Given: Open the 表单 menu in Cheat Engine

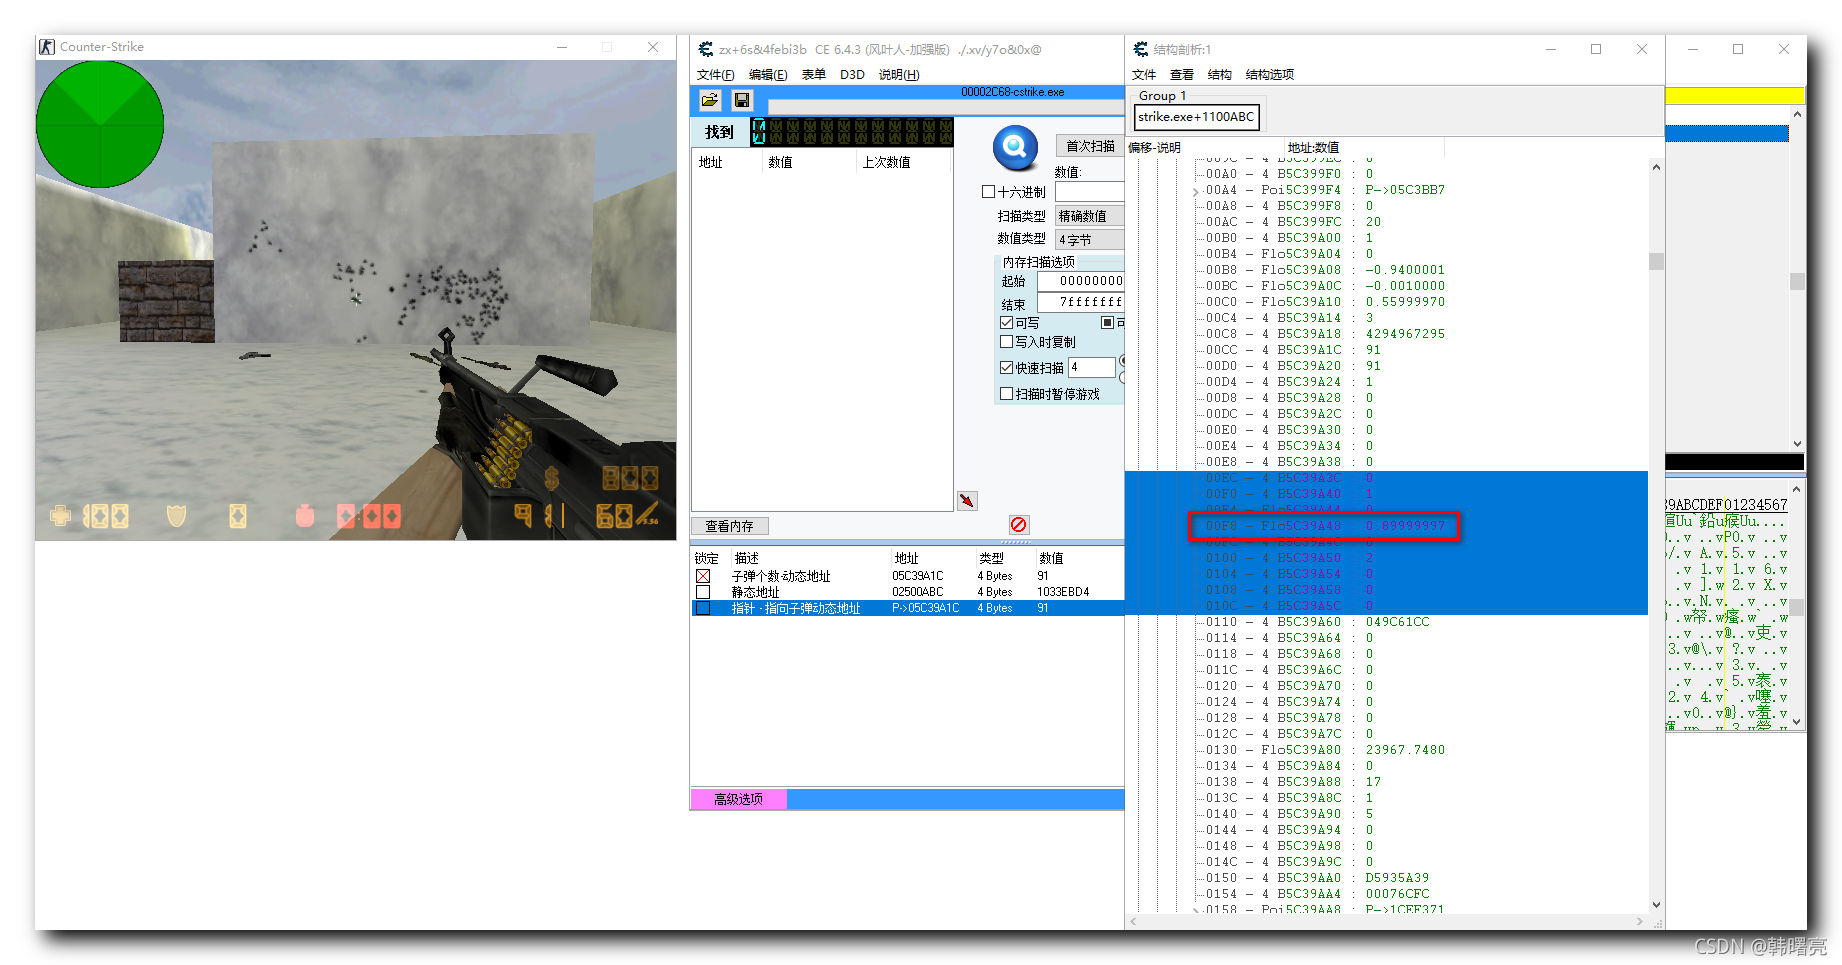Looking at the screenshot, I should click(814, 75).
